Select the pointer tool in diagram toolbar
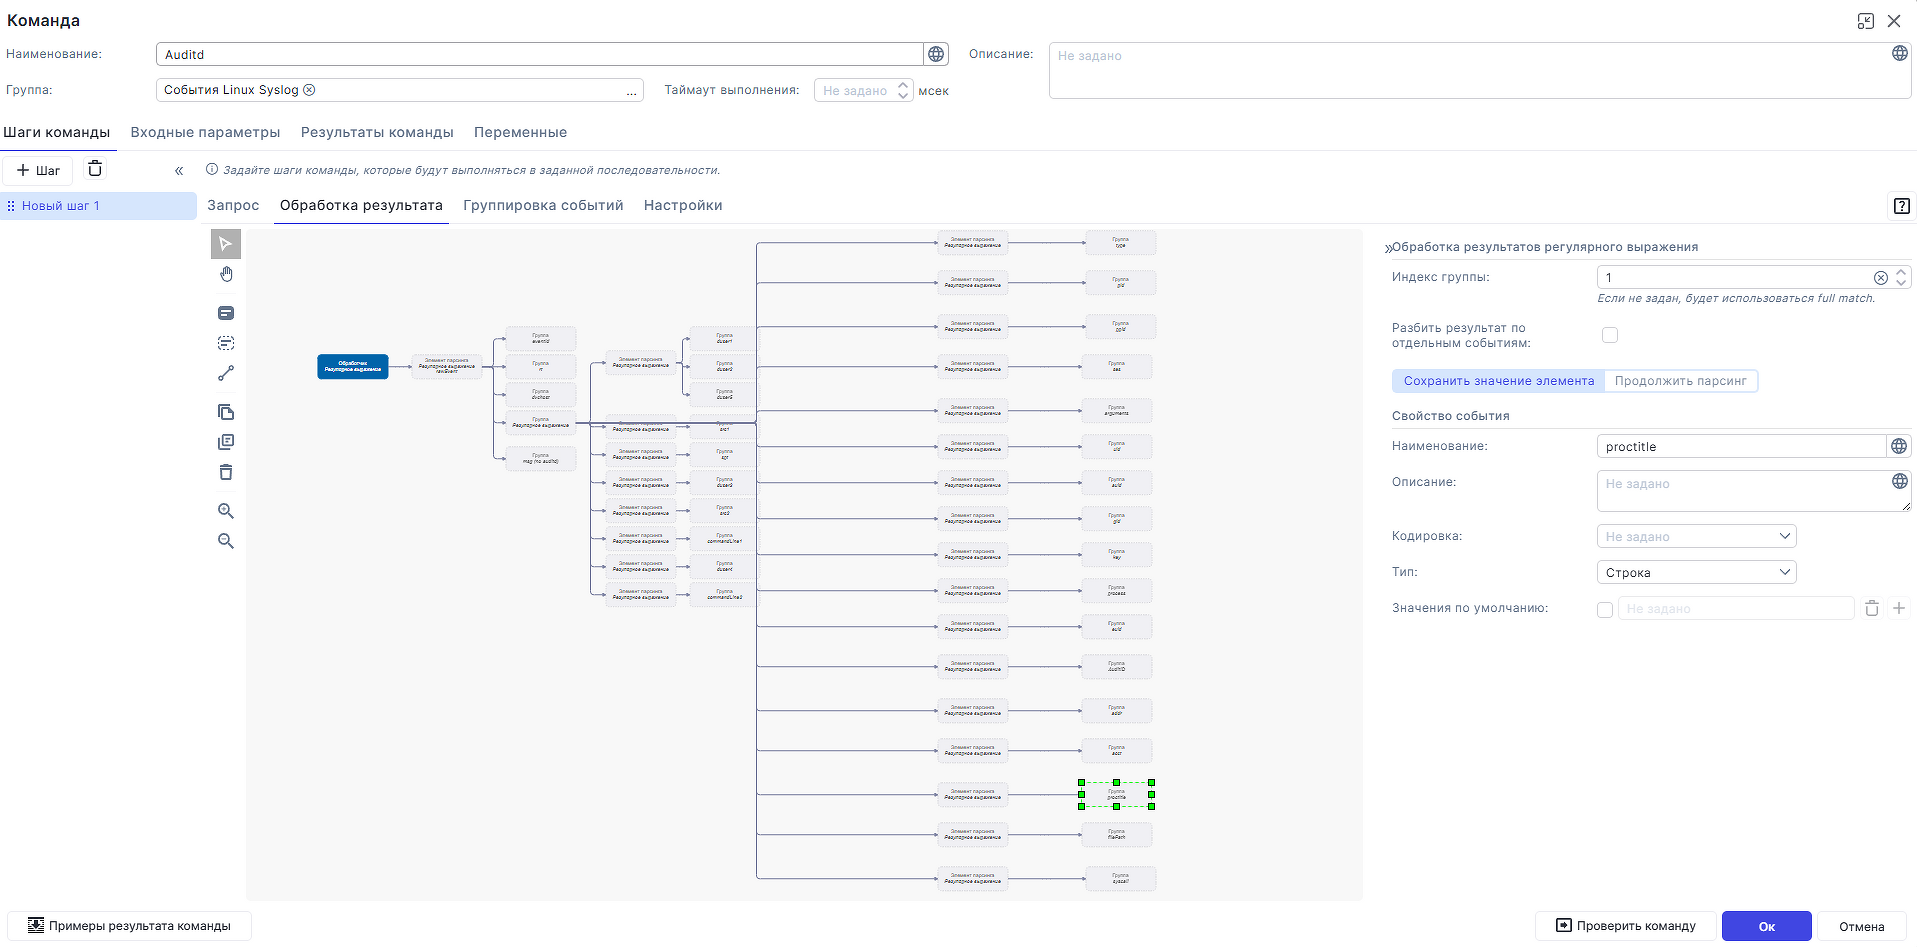This screenshot has width=1917, height=947. tap(226, 244)
